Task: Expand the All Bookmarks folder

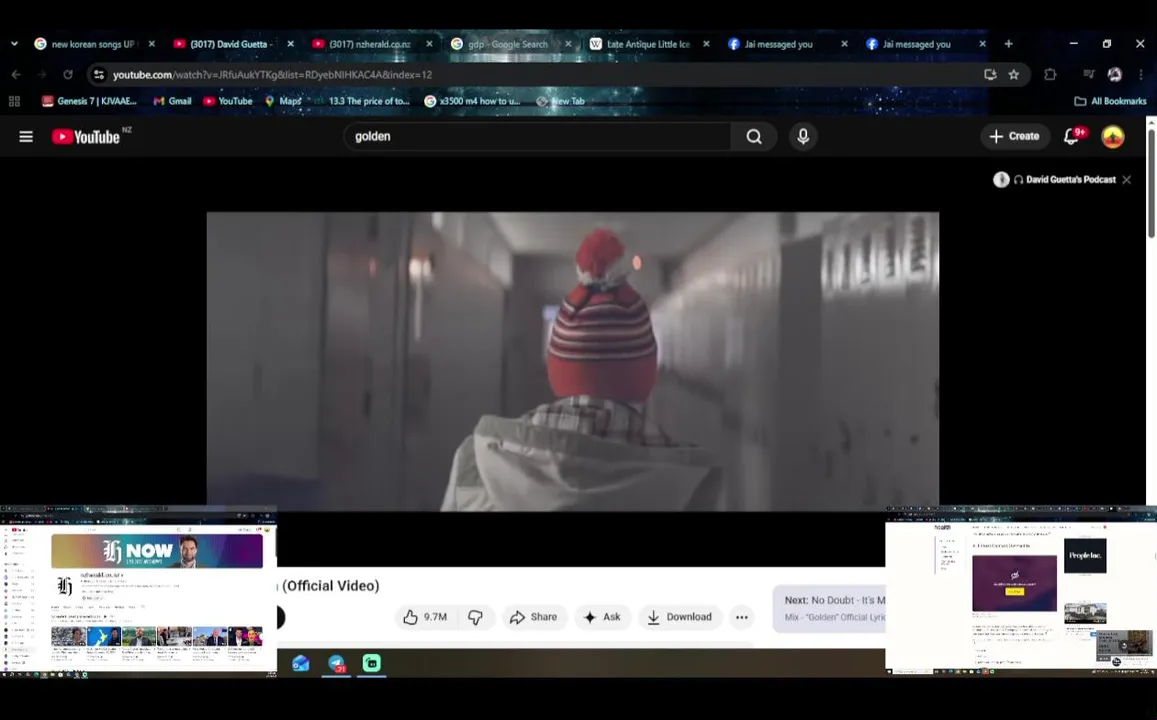Action: (x=1110, y=101)
